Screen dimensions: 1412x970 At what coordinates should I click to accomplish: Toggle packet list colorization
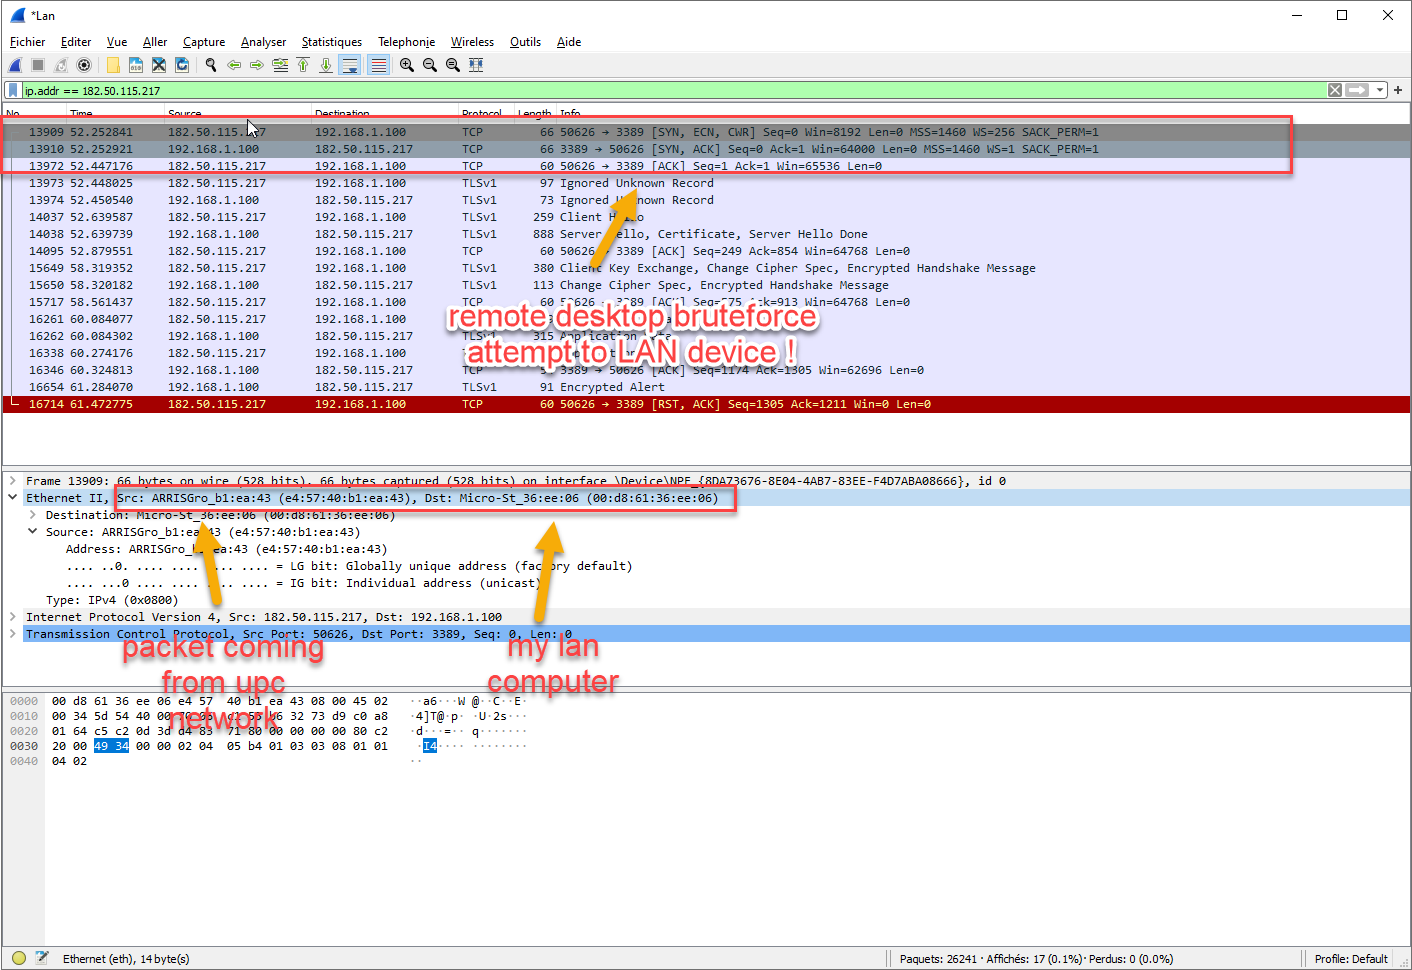coord(378,64)
